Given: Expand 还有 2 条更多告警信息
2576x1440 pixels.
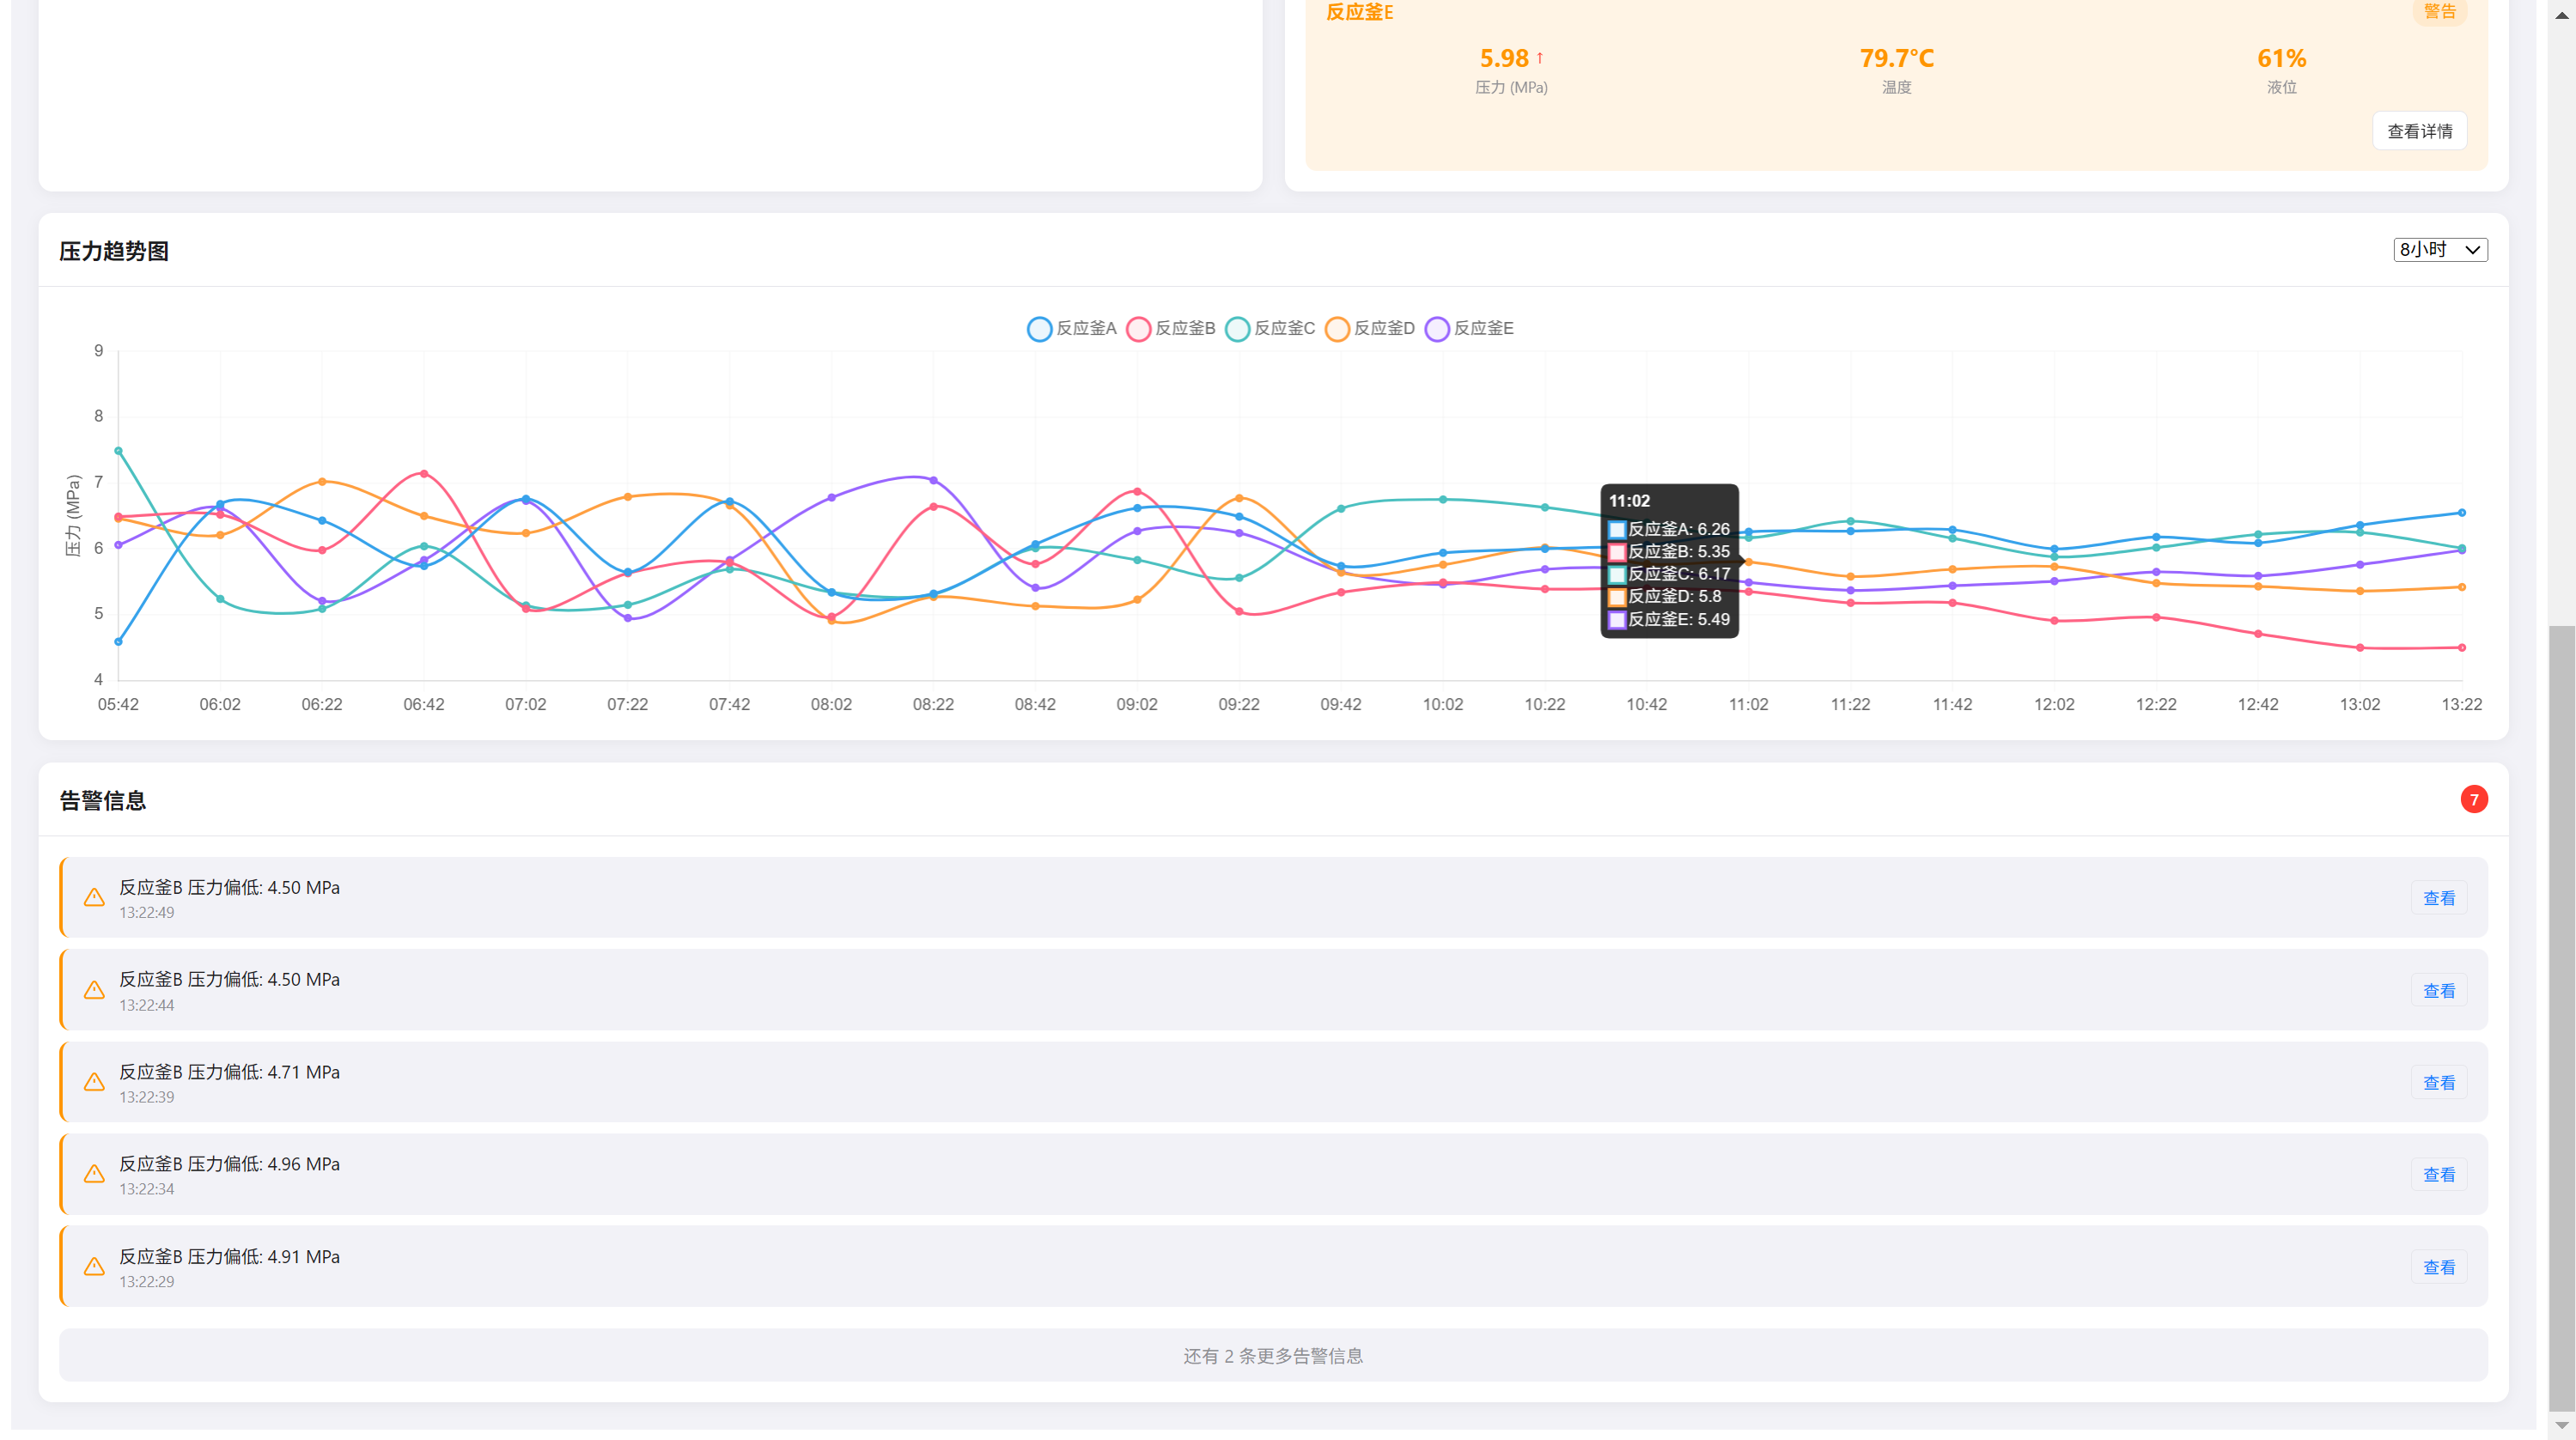Looking at the screenshot, I should (x=1272, y=1355).
